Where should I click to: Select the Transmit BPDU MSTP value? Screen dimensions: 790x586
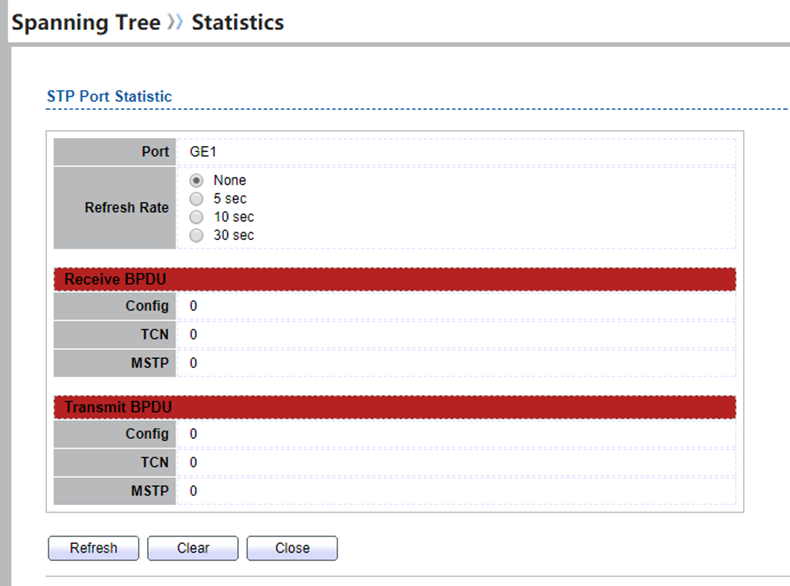click(x=194, y=491)
